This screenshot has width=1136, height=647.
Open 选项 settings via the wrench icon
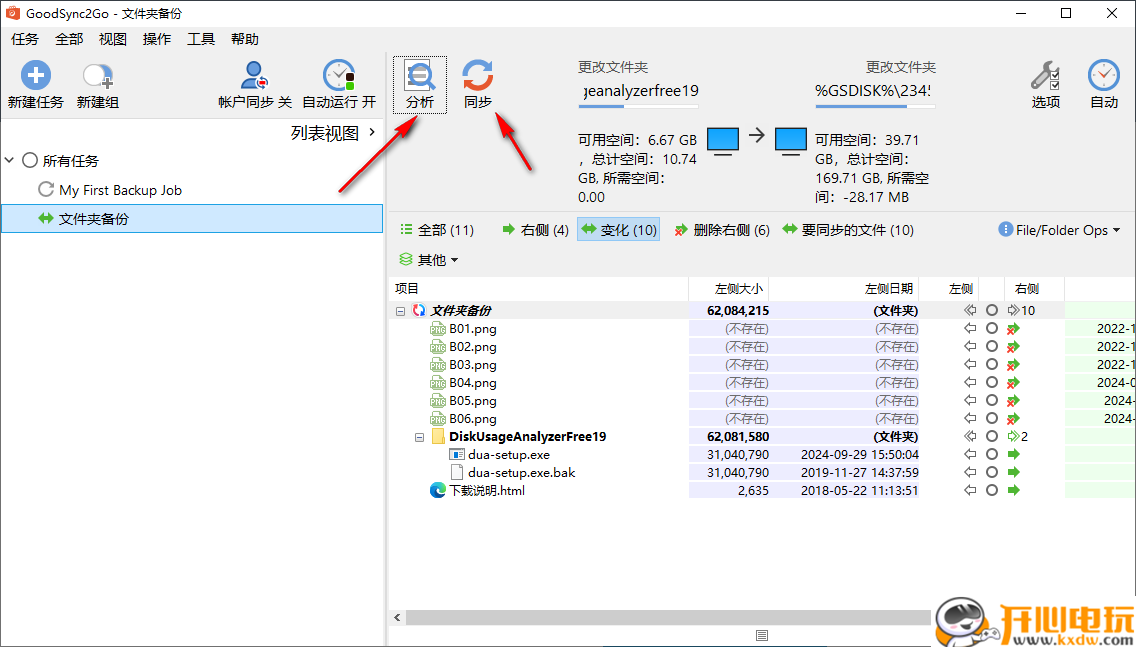1045,83
